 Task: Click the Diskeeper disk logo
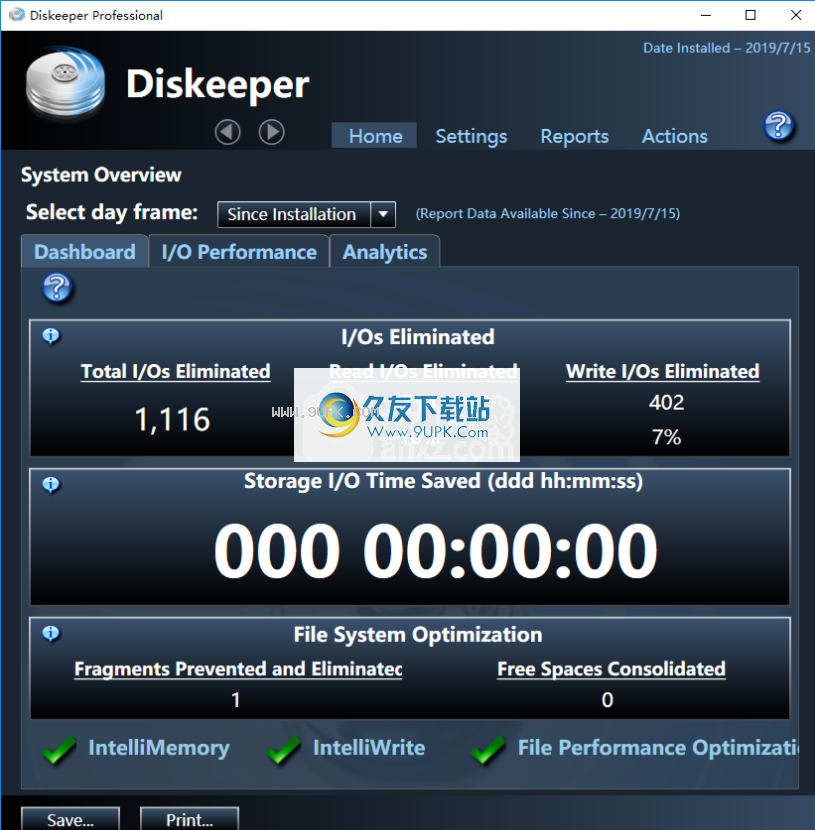tap(65, 82)
